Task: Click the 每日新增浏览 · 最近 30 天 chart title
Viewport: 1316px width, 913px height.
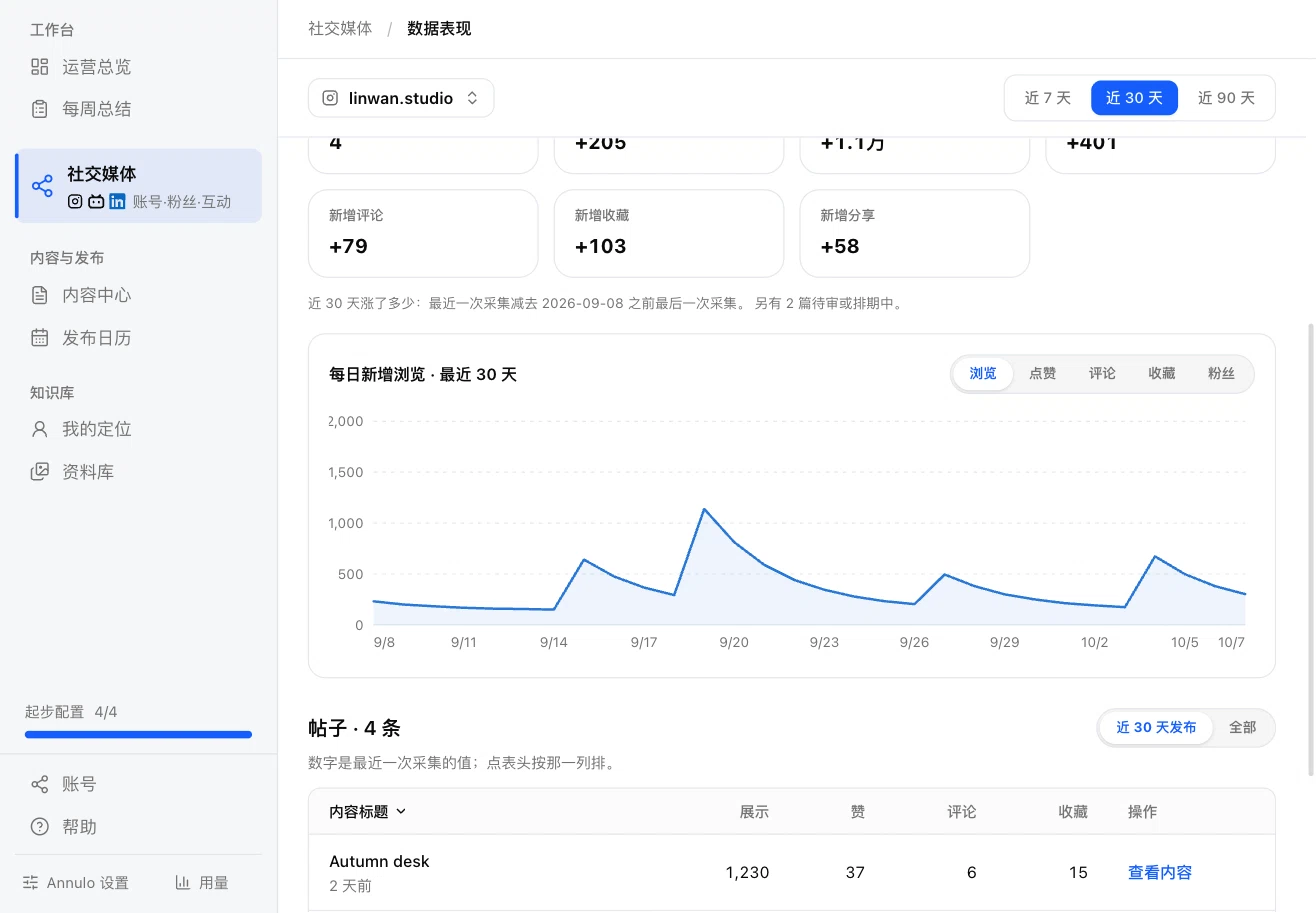Action: coord(423,374)
